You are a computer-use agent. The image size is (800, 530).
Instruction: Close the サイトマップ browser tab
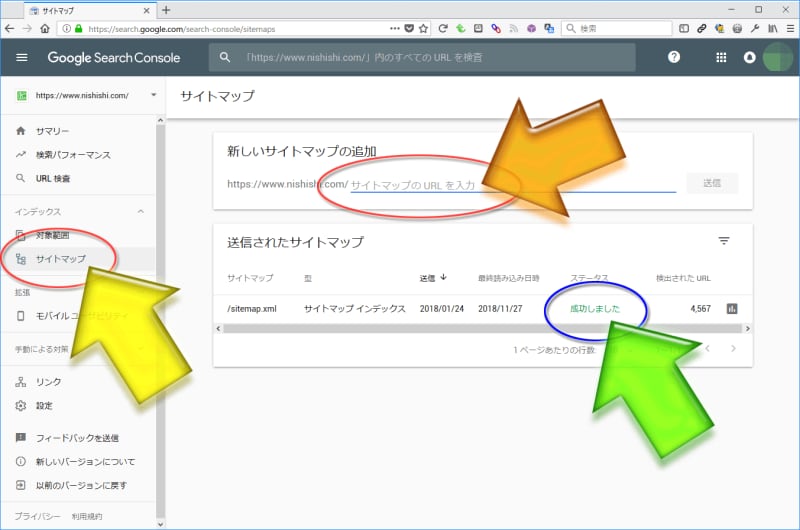[x=146, y=10]
